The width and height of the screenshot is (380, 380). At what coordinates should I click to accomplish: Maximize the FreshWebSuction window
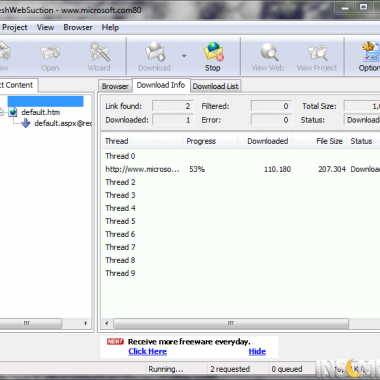[x=363, y=7]
